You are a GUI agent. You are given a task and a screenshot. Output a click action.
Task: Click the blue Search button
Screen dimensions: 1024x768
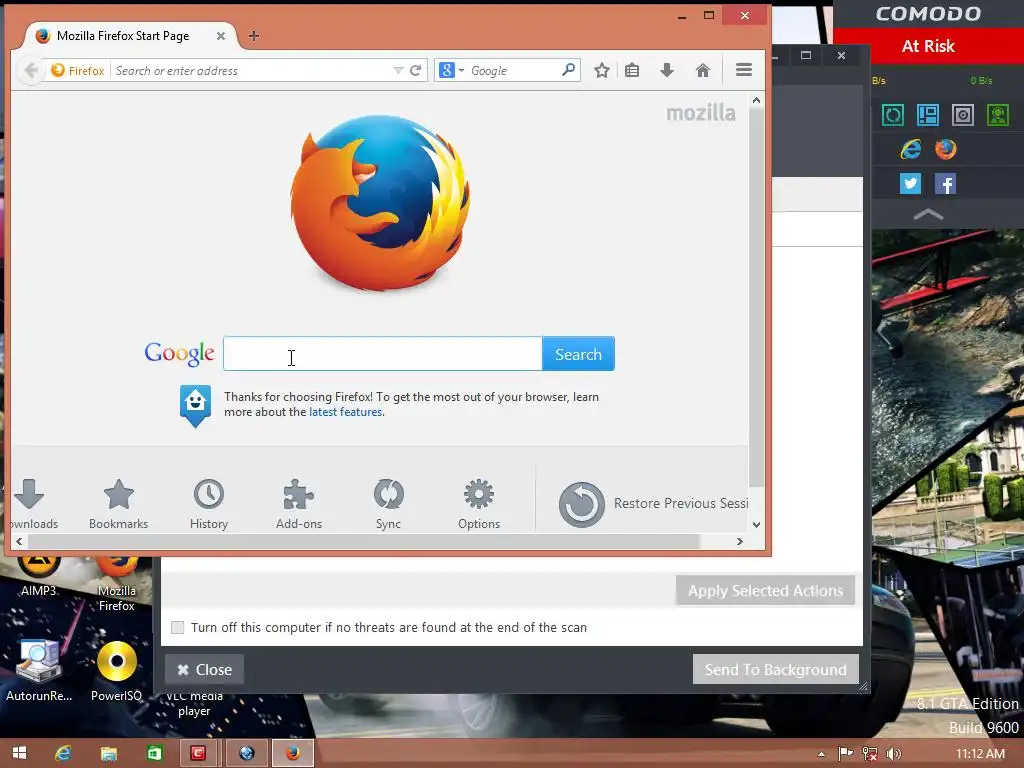(x=578, y=354)
